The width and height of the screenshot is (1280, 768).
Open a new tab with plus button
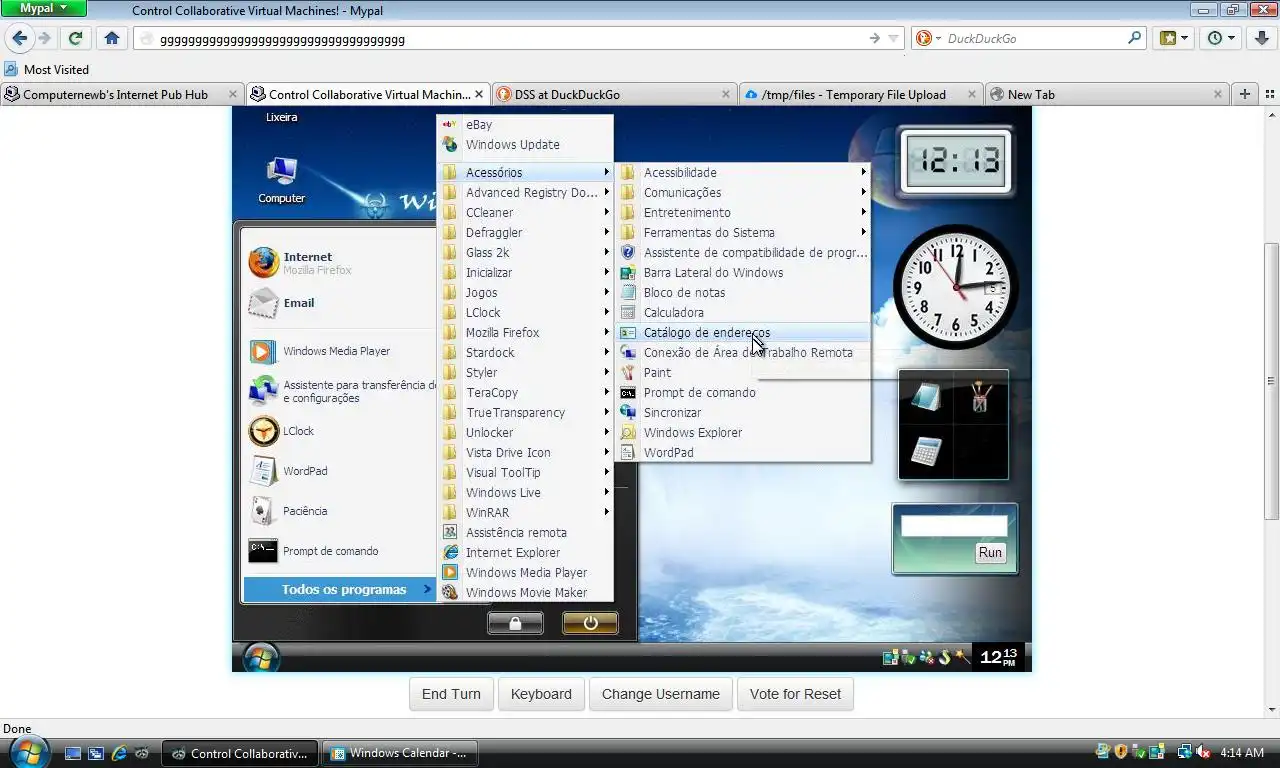tap(1244, 94)
